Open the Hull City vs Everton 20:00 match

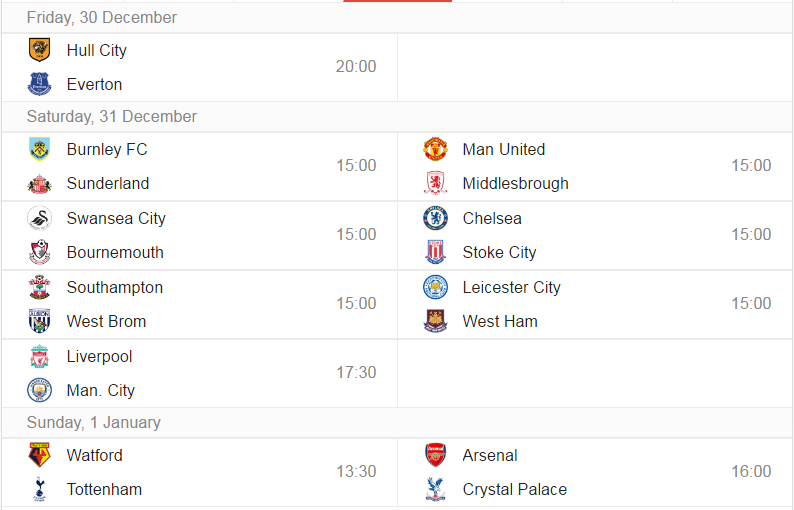[x=200, y=67]
